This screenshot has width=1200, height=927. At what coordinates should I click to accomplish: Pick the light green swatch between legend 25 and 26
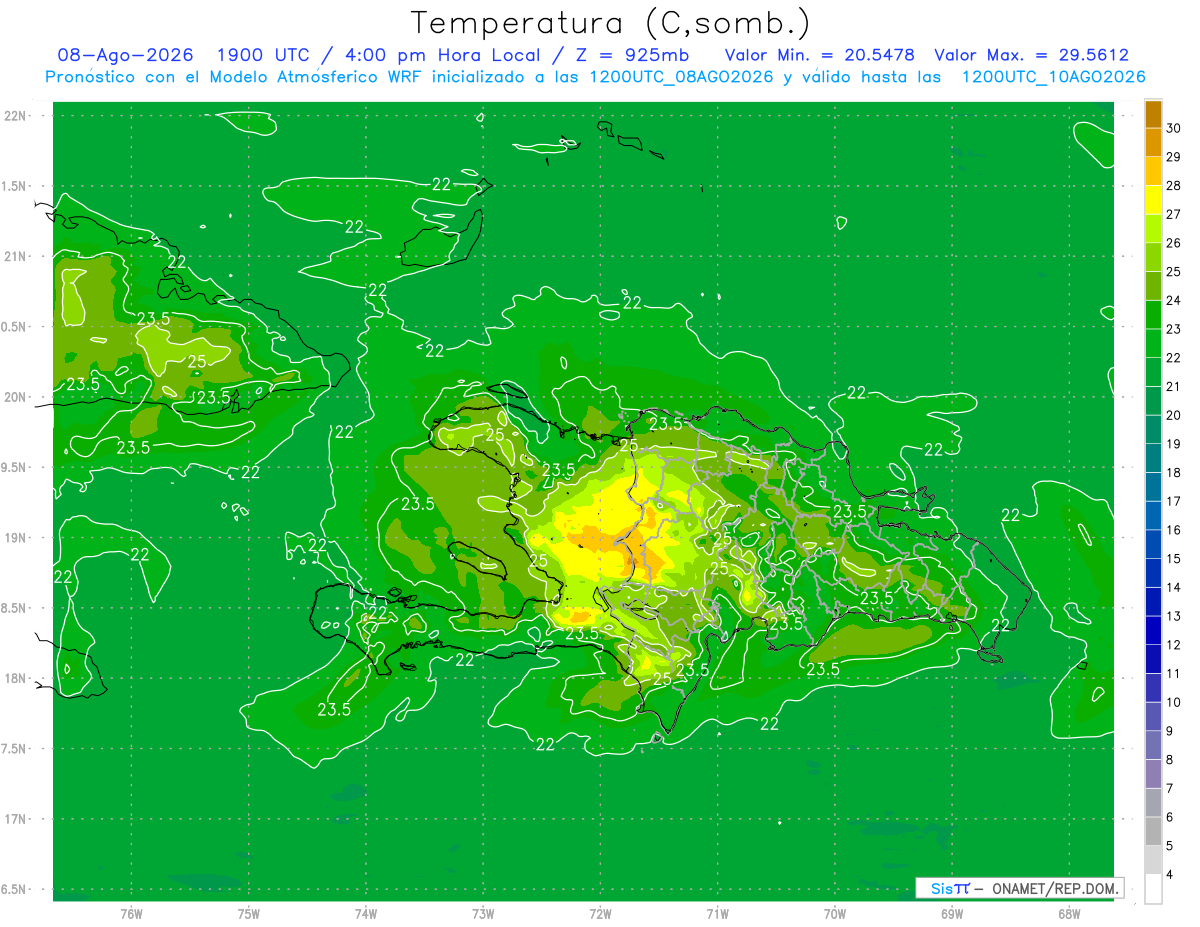tap(1154, 257)
